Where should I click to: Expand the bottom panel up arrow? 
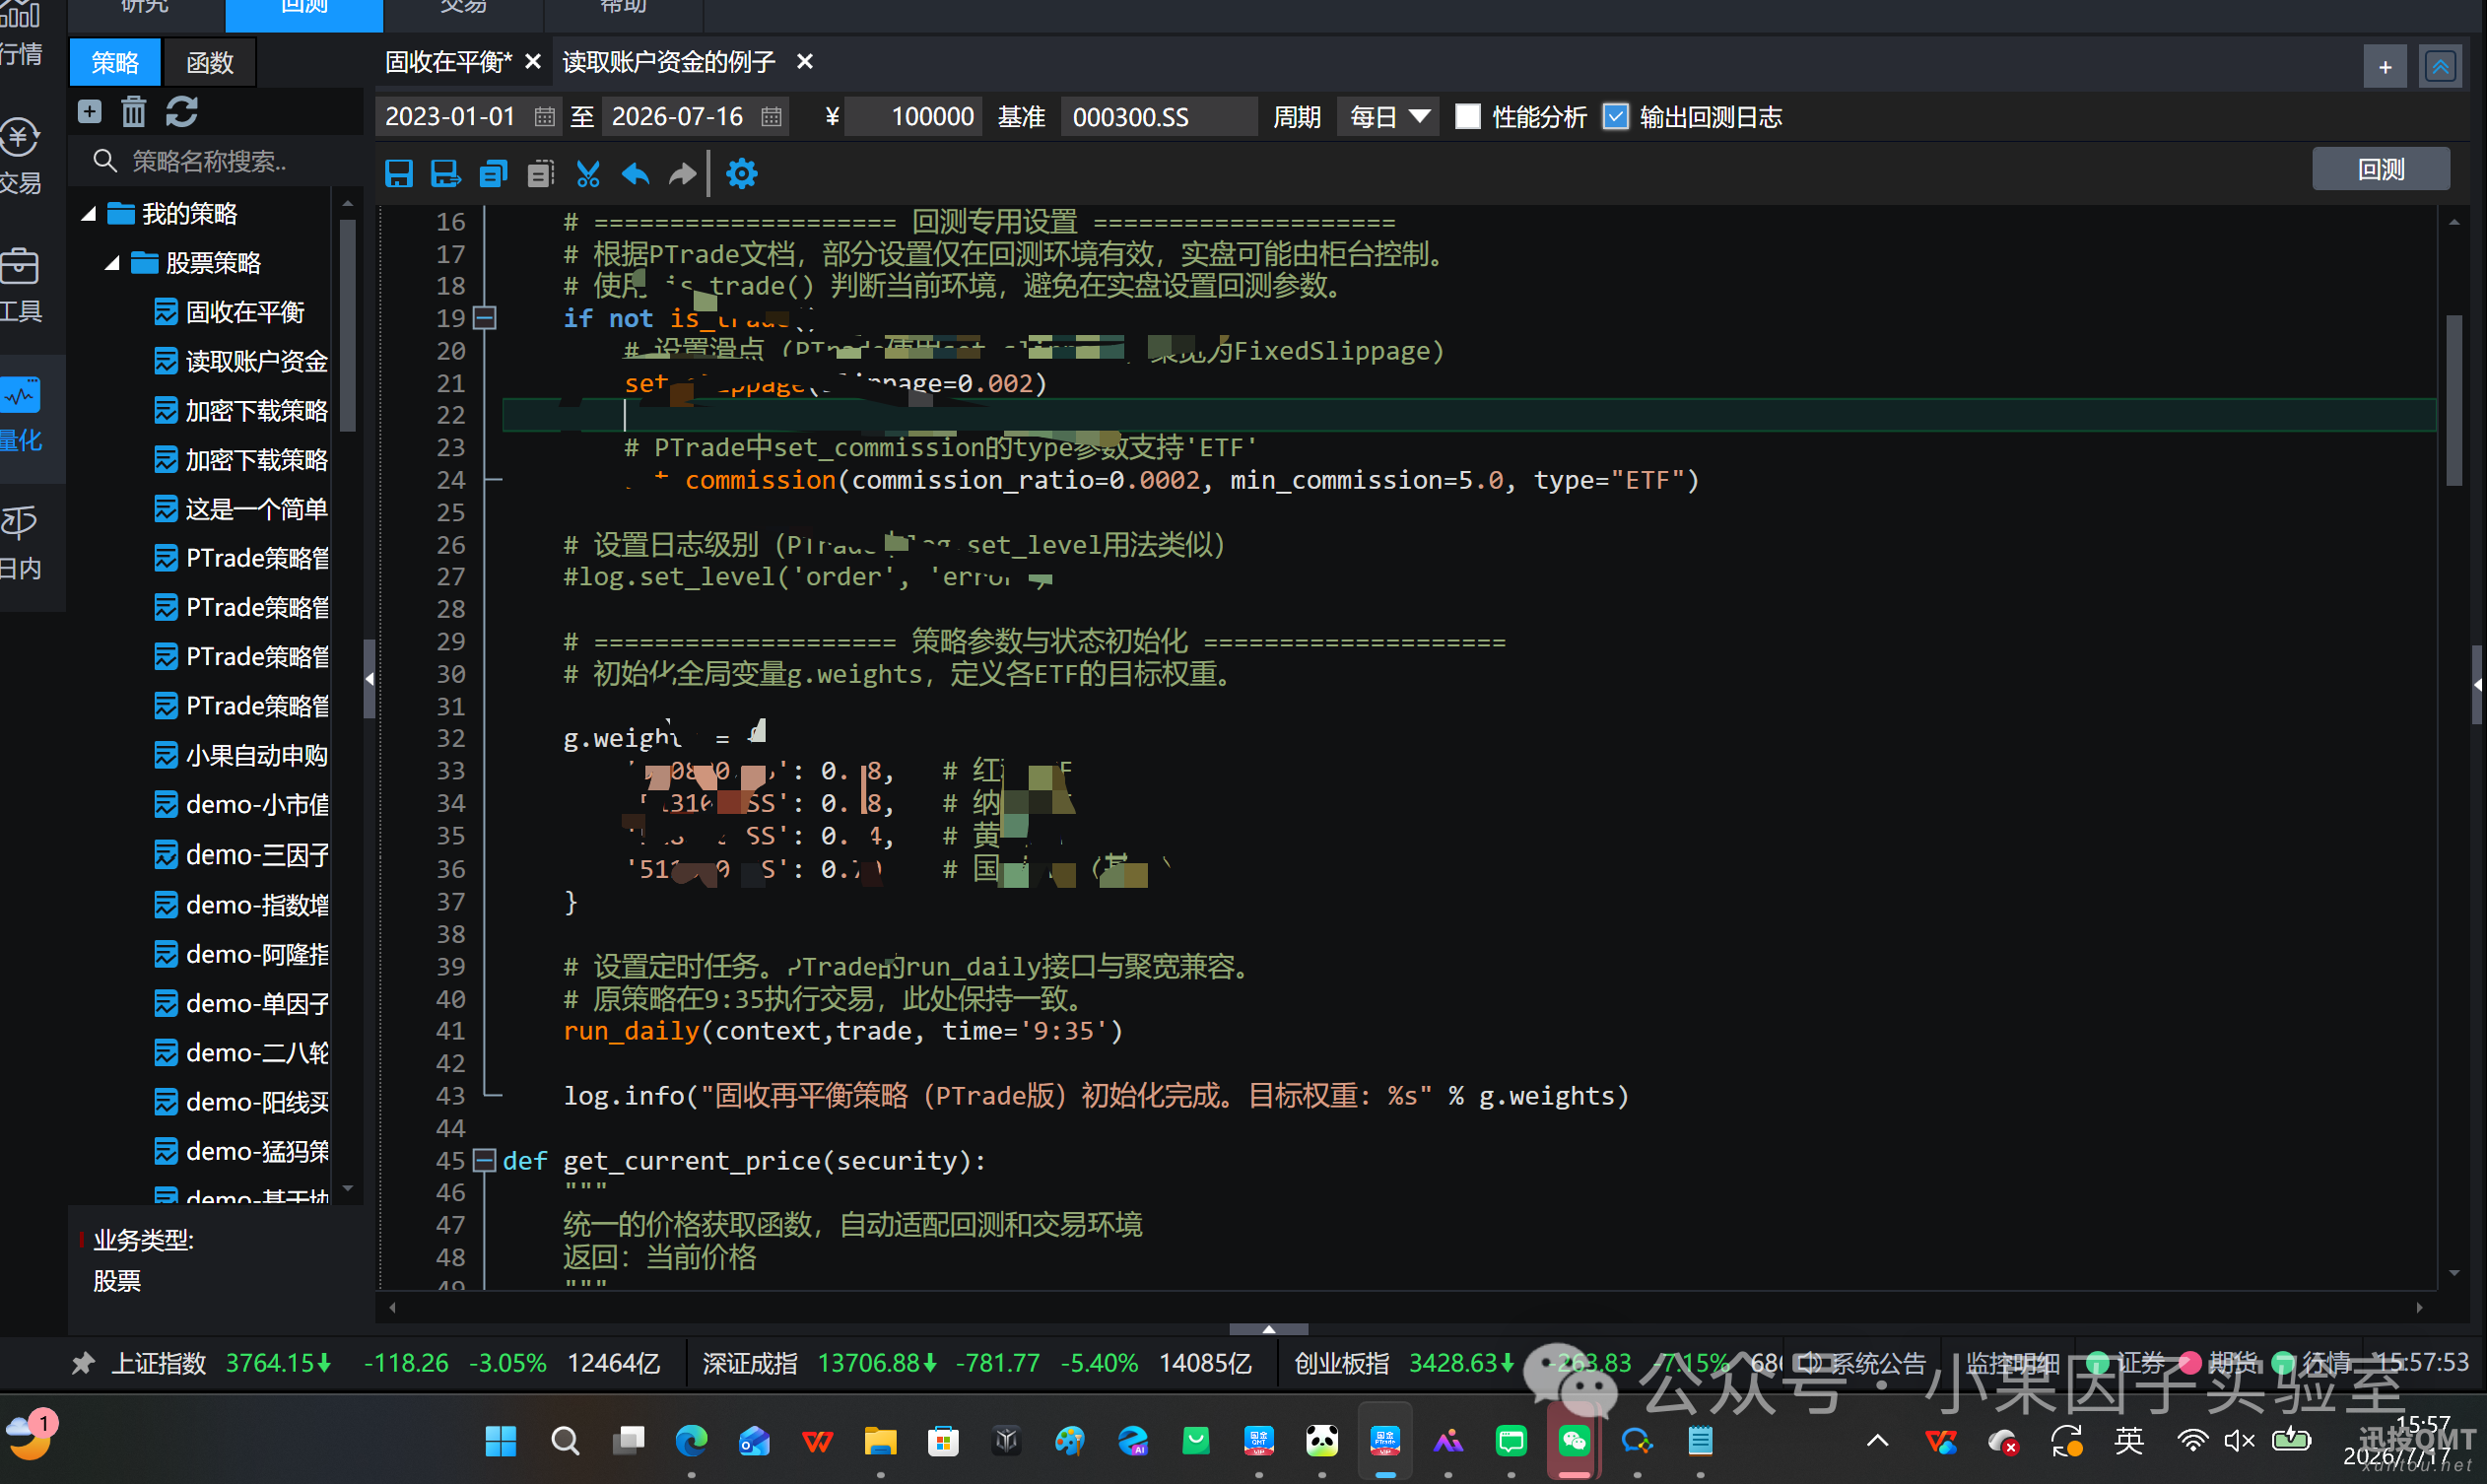coord(1268,1329)
